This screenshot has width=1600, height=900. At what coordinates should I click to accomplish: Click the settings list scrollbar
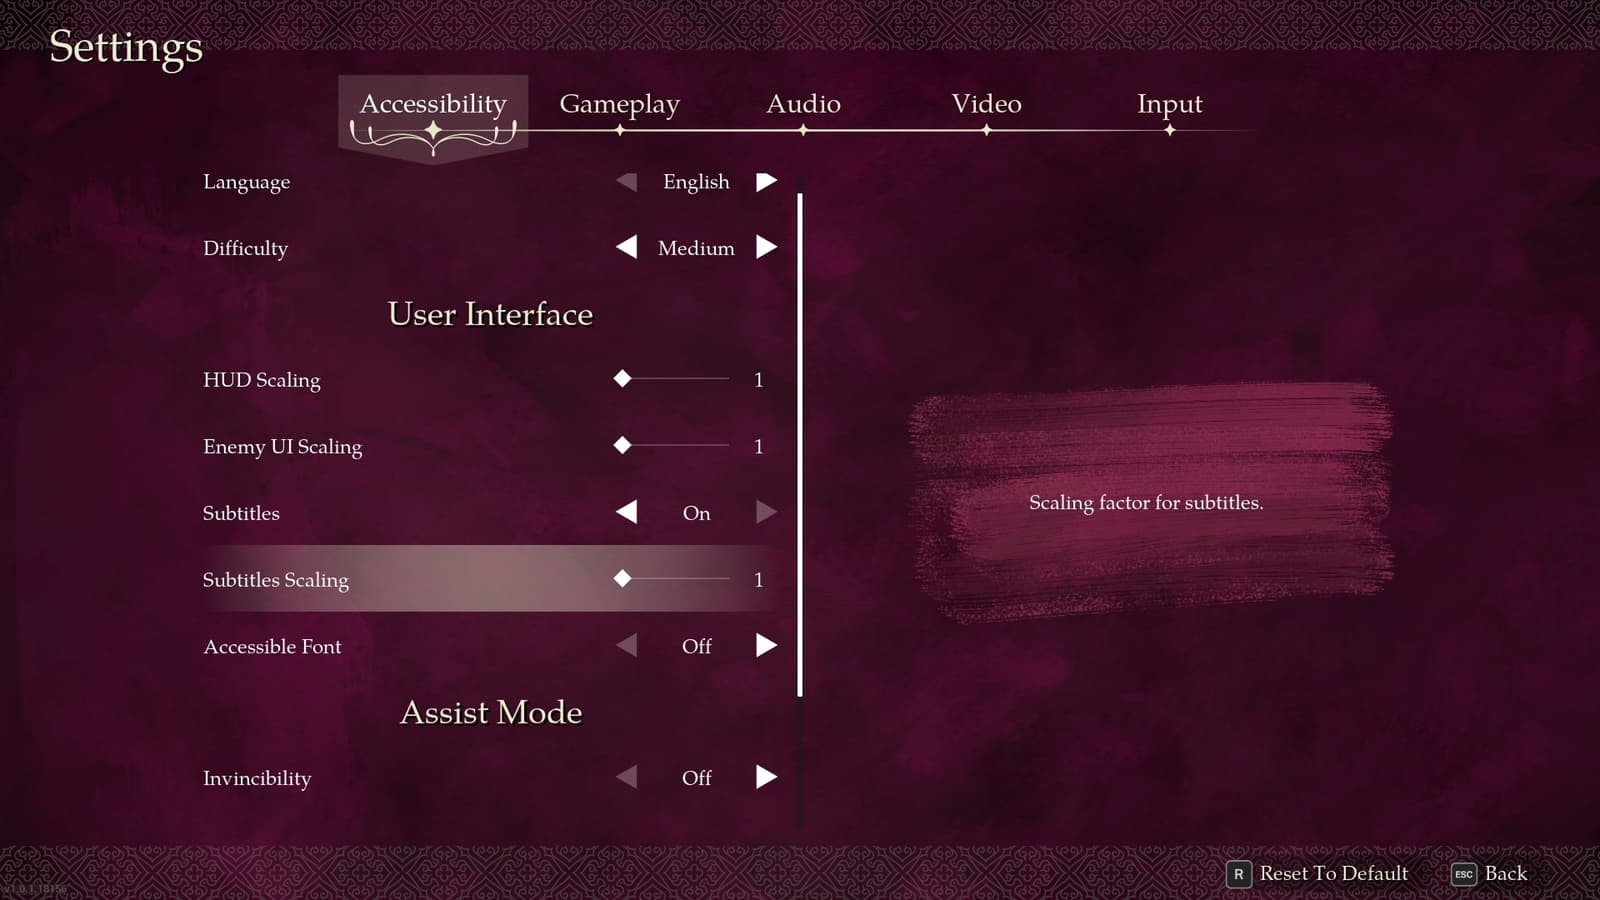click(800, 445)
